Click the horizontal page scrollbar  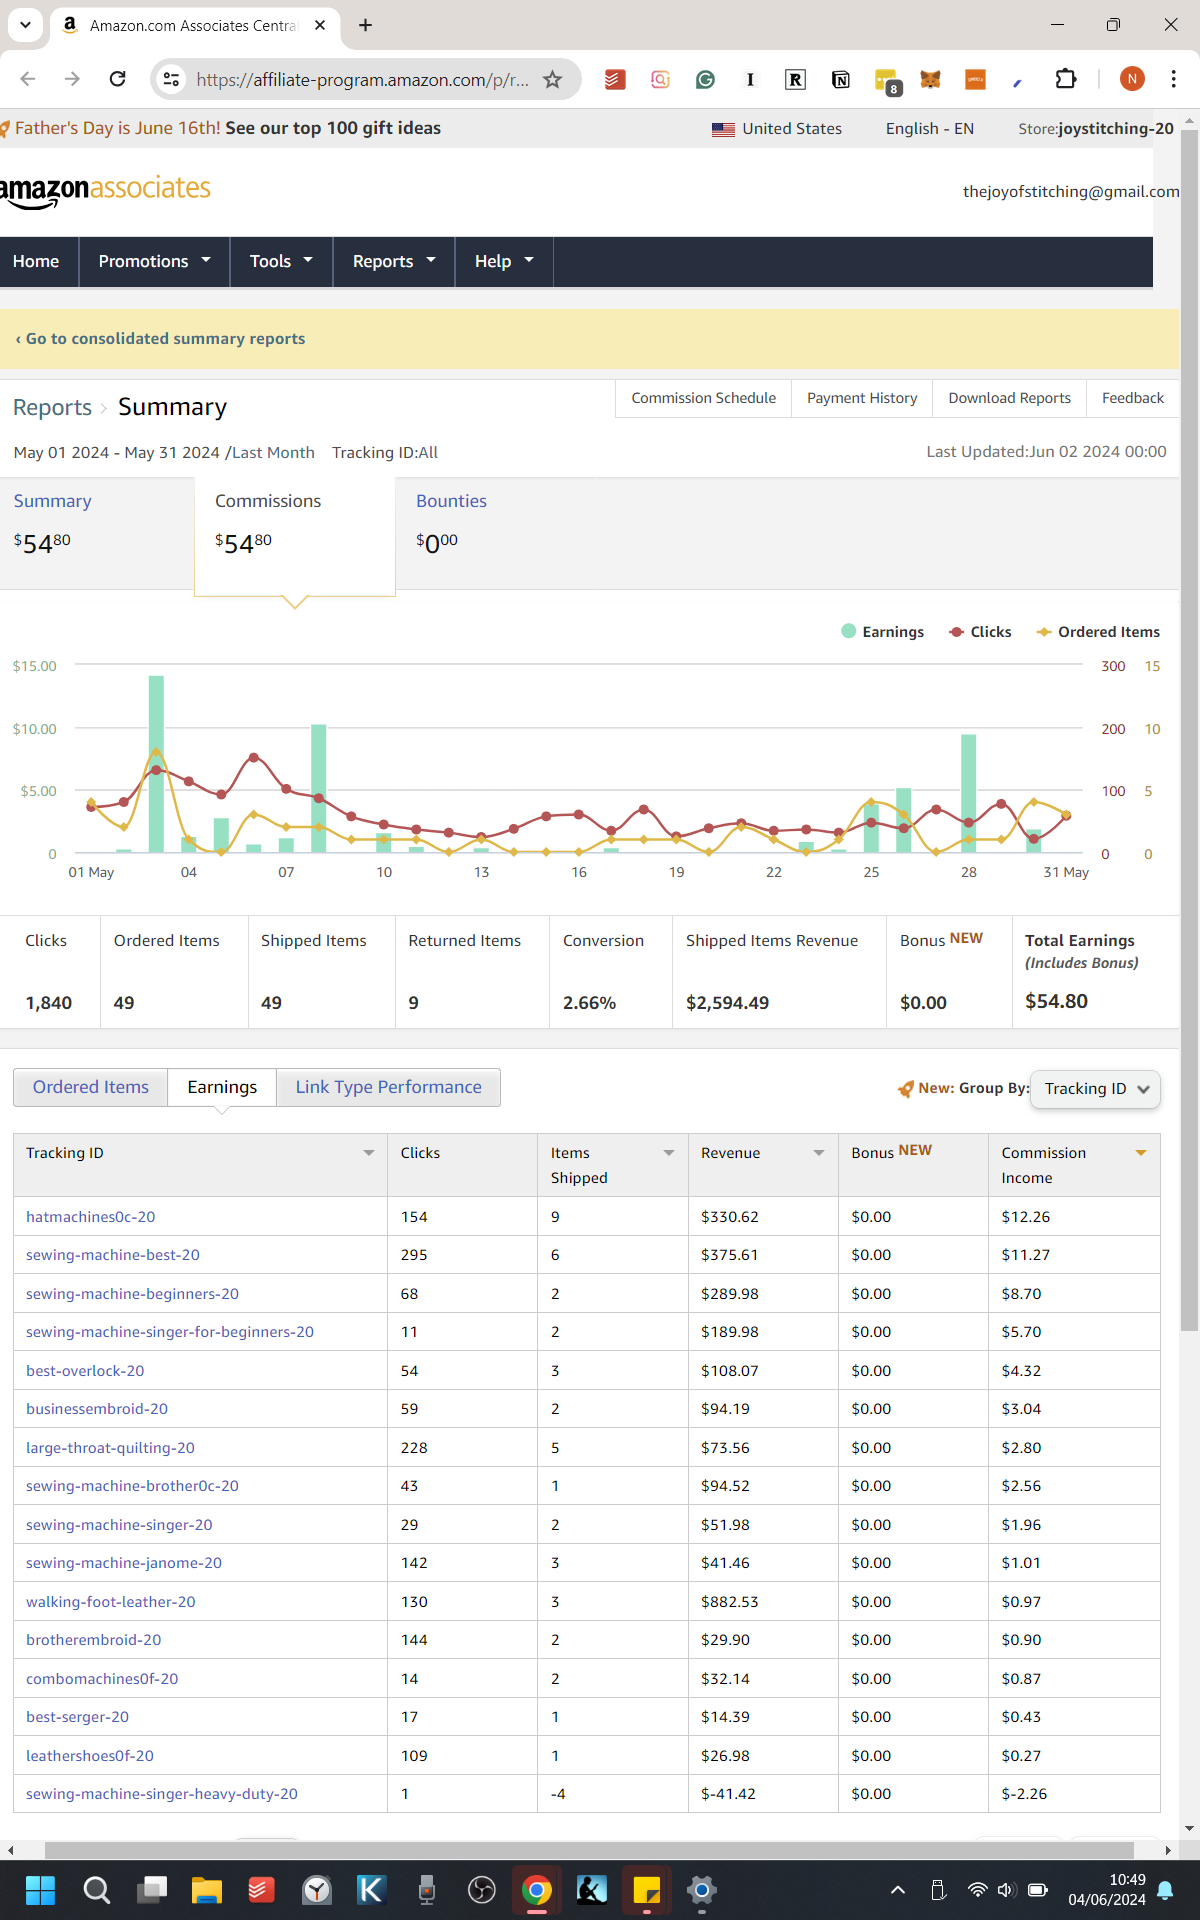590,1851
